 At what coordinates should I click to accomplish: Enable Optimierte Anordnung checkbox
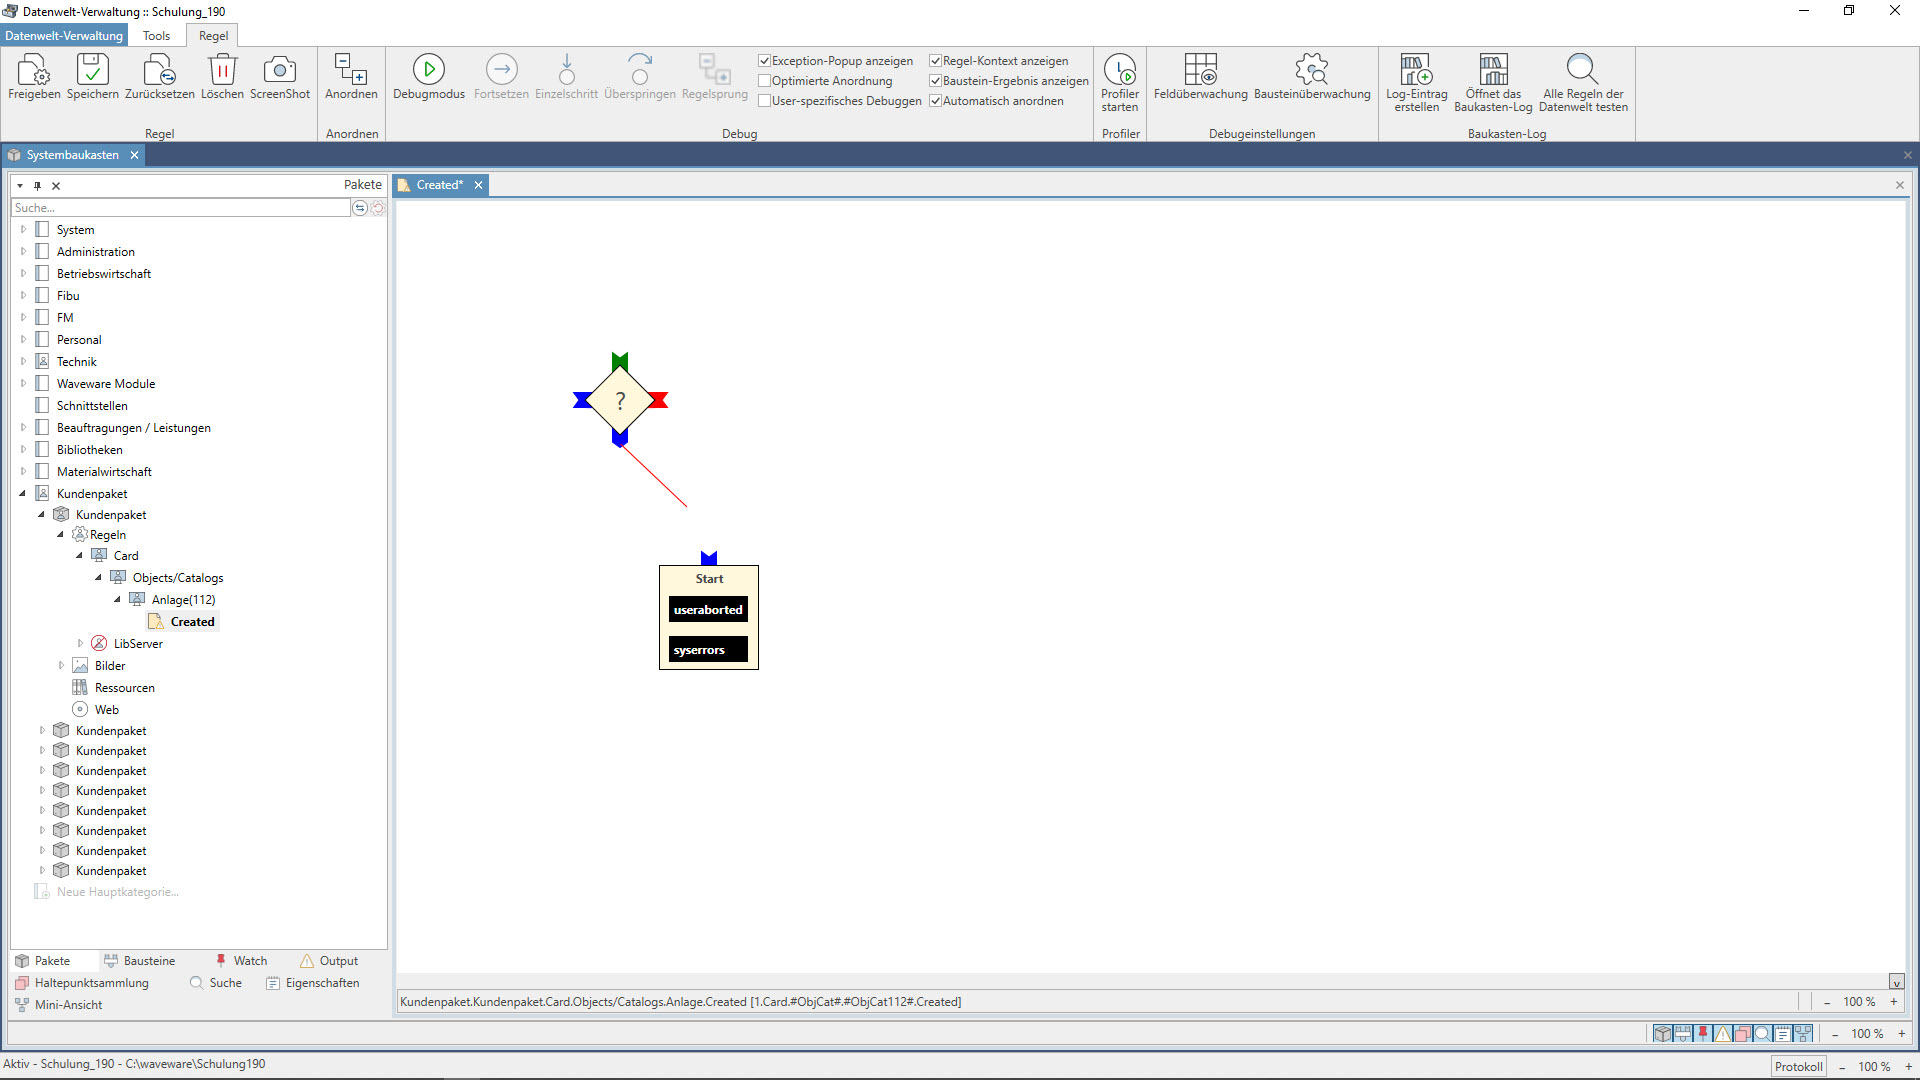click(x=765, y=81)
